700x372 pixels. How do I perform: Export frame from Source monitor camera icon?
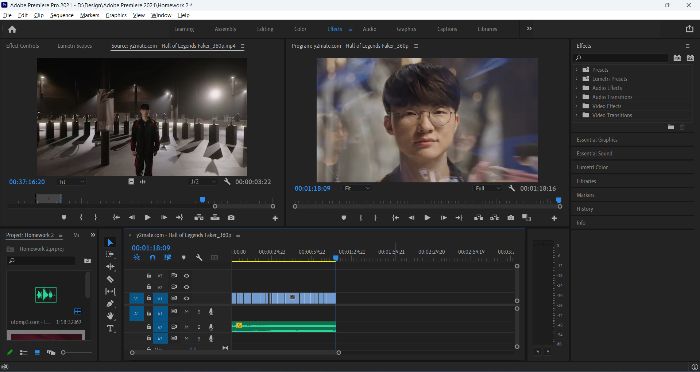(231, 217)
